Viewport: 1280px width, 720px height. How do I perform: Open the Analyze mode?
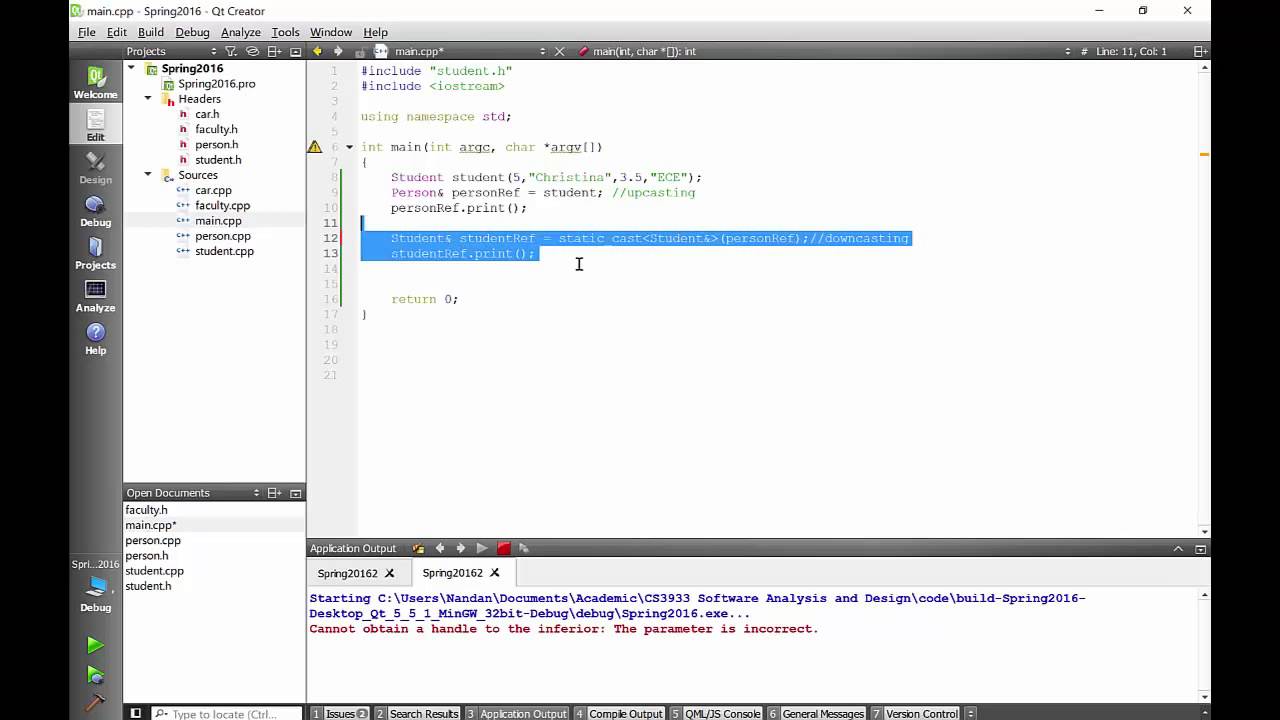[95, 296]
